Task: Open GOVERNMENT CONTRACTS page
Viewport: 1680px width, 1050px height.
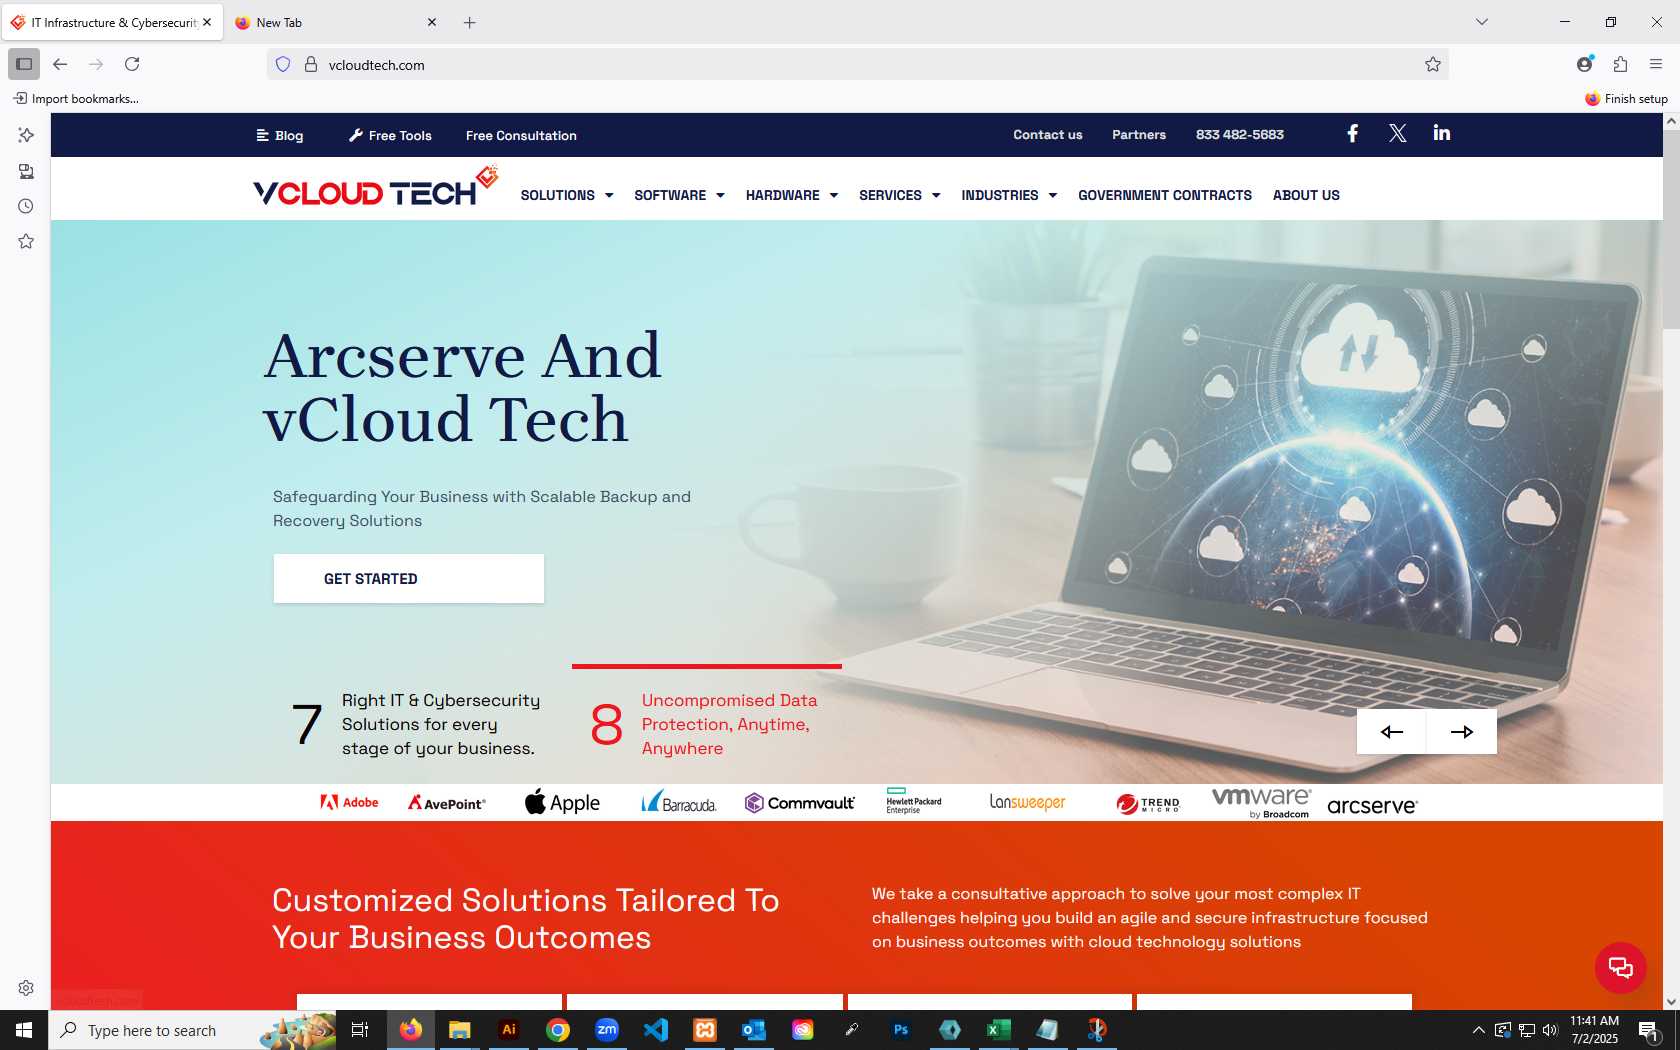Action: pyautogui.click(x=1165, y=195)
